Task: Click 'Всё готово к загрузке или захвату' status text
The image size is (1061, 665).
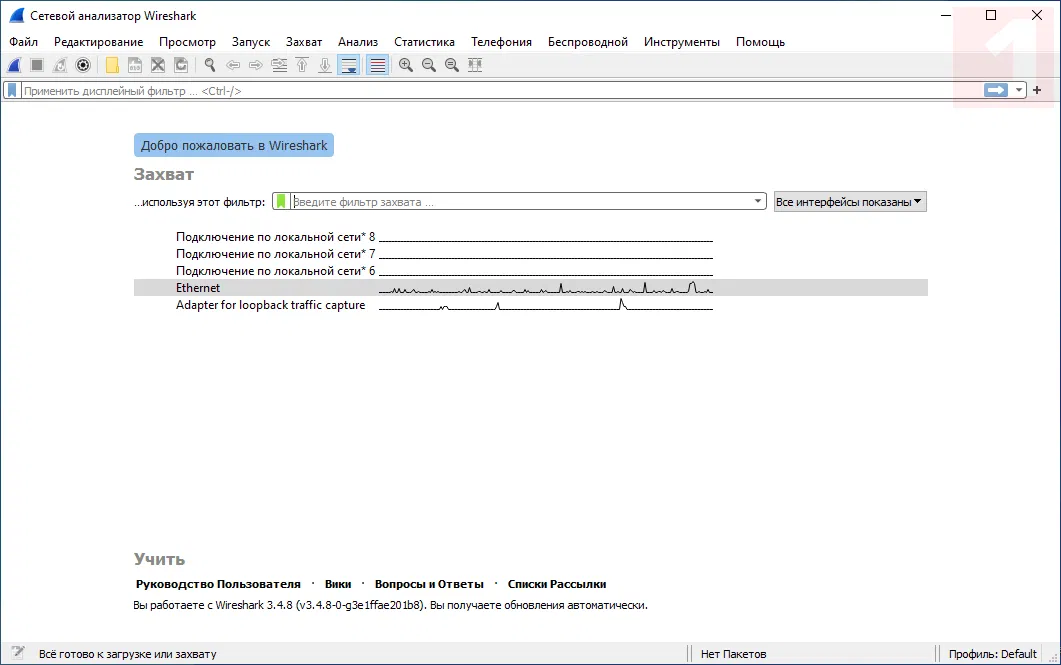Action: tap(127, 654)
